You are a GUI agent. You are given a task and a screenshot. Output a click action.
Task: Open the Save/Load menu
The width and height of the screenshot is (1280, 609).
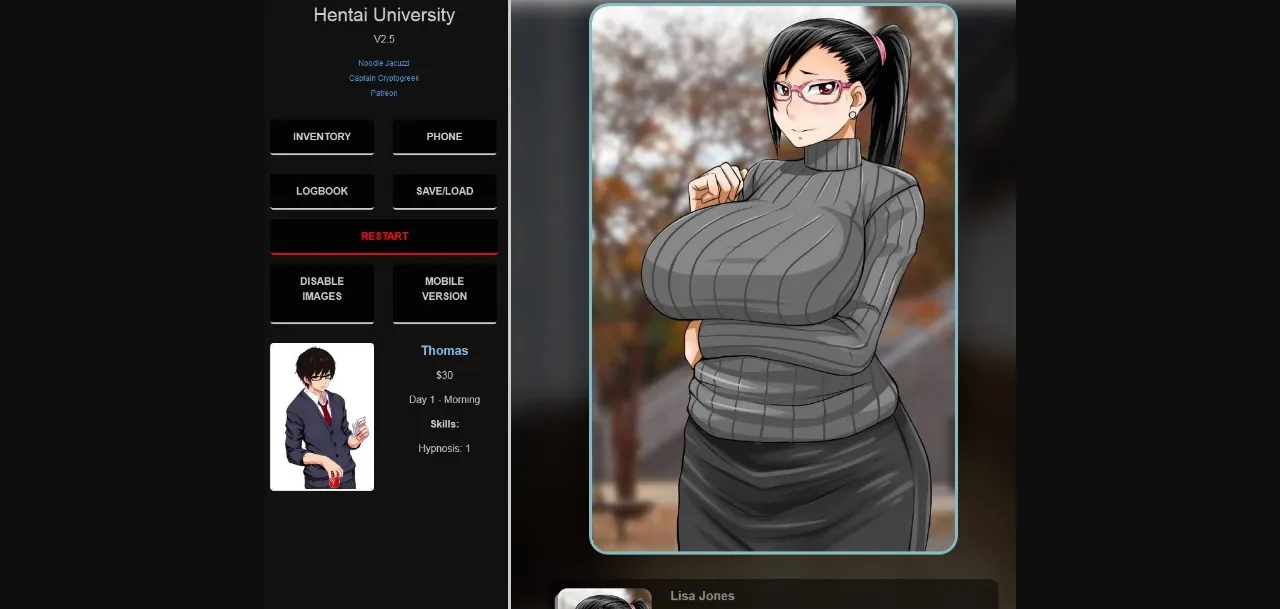pos(444,190)
